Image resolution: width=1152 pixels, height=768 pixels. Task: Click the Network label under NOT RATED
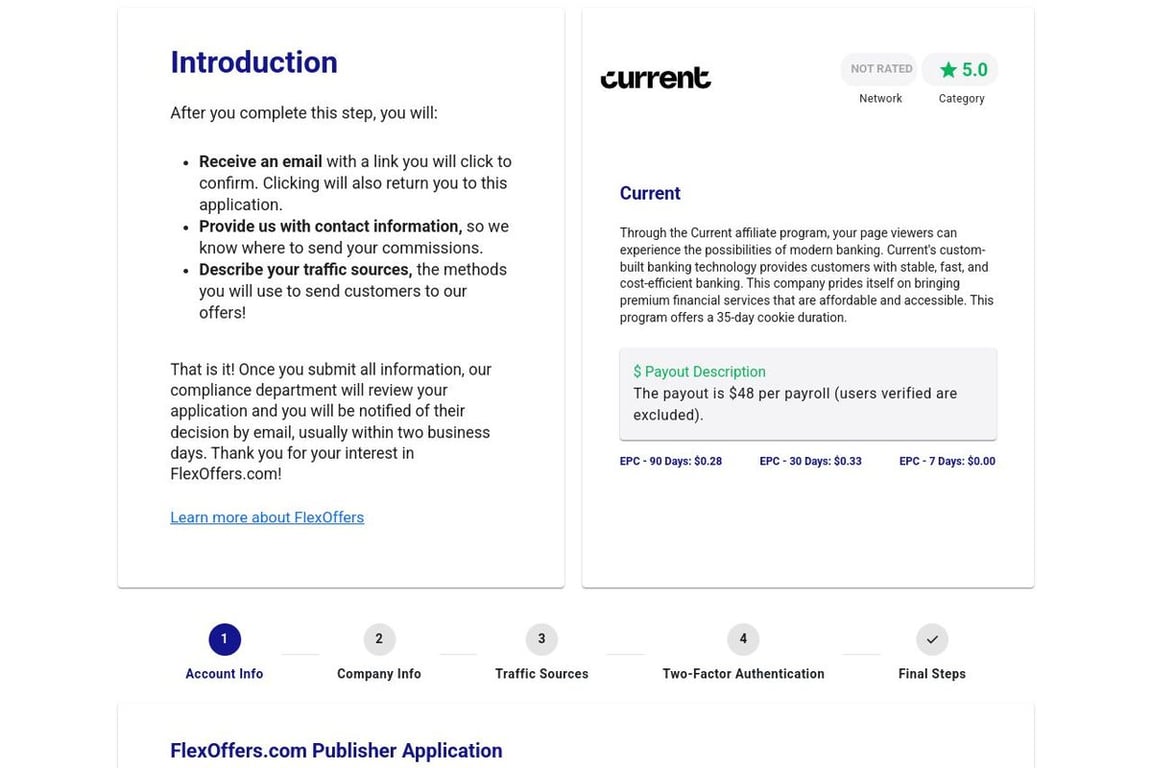pos(880,98)
